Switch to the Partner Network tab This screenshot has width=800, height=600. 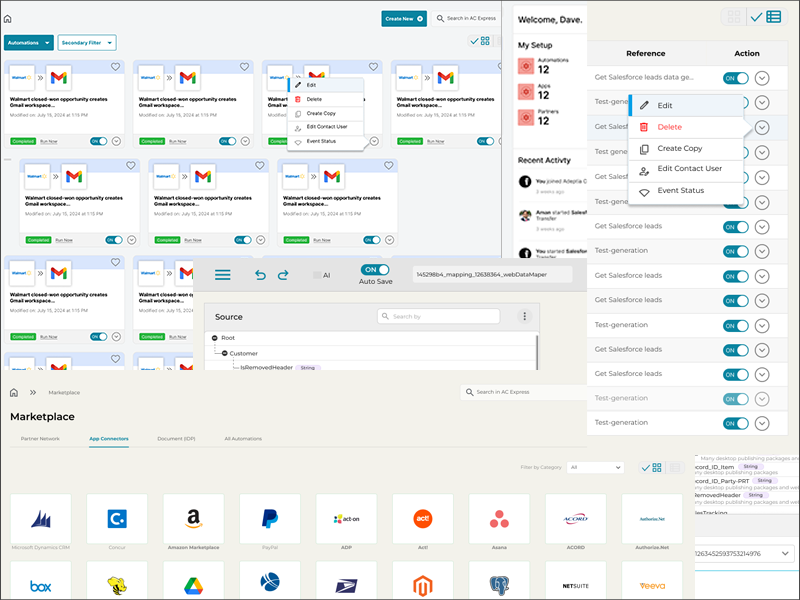pos(40,439)
